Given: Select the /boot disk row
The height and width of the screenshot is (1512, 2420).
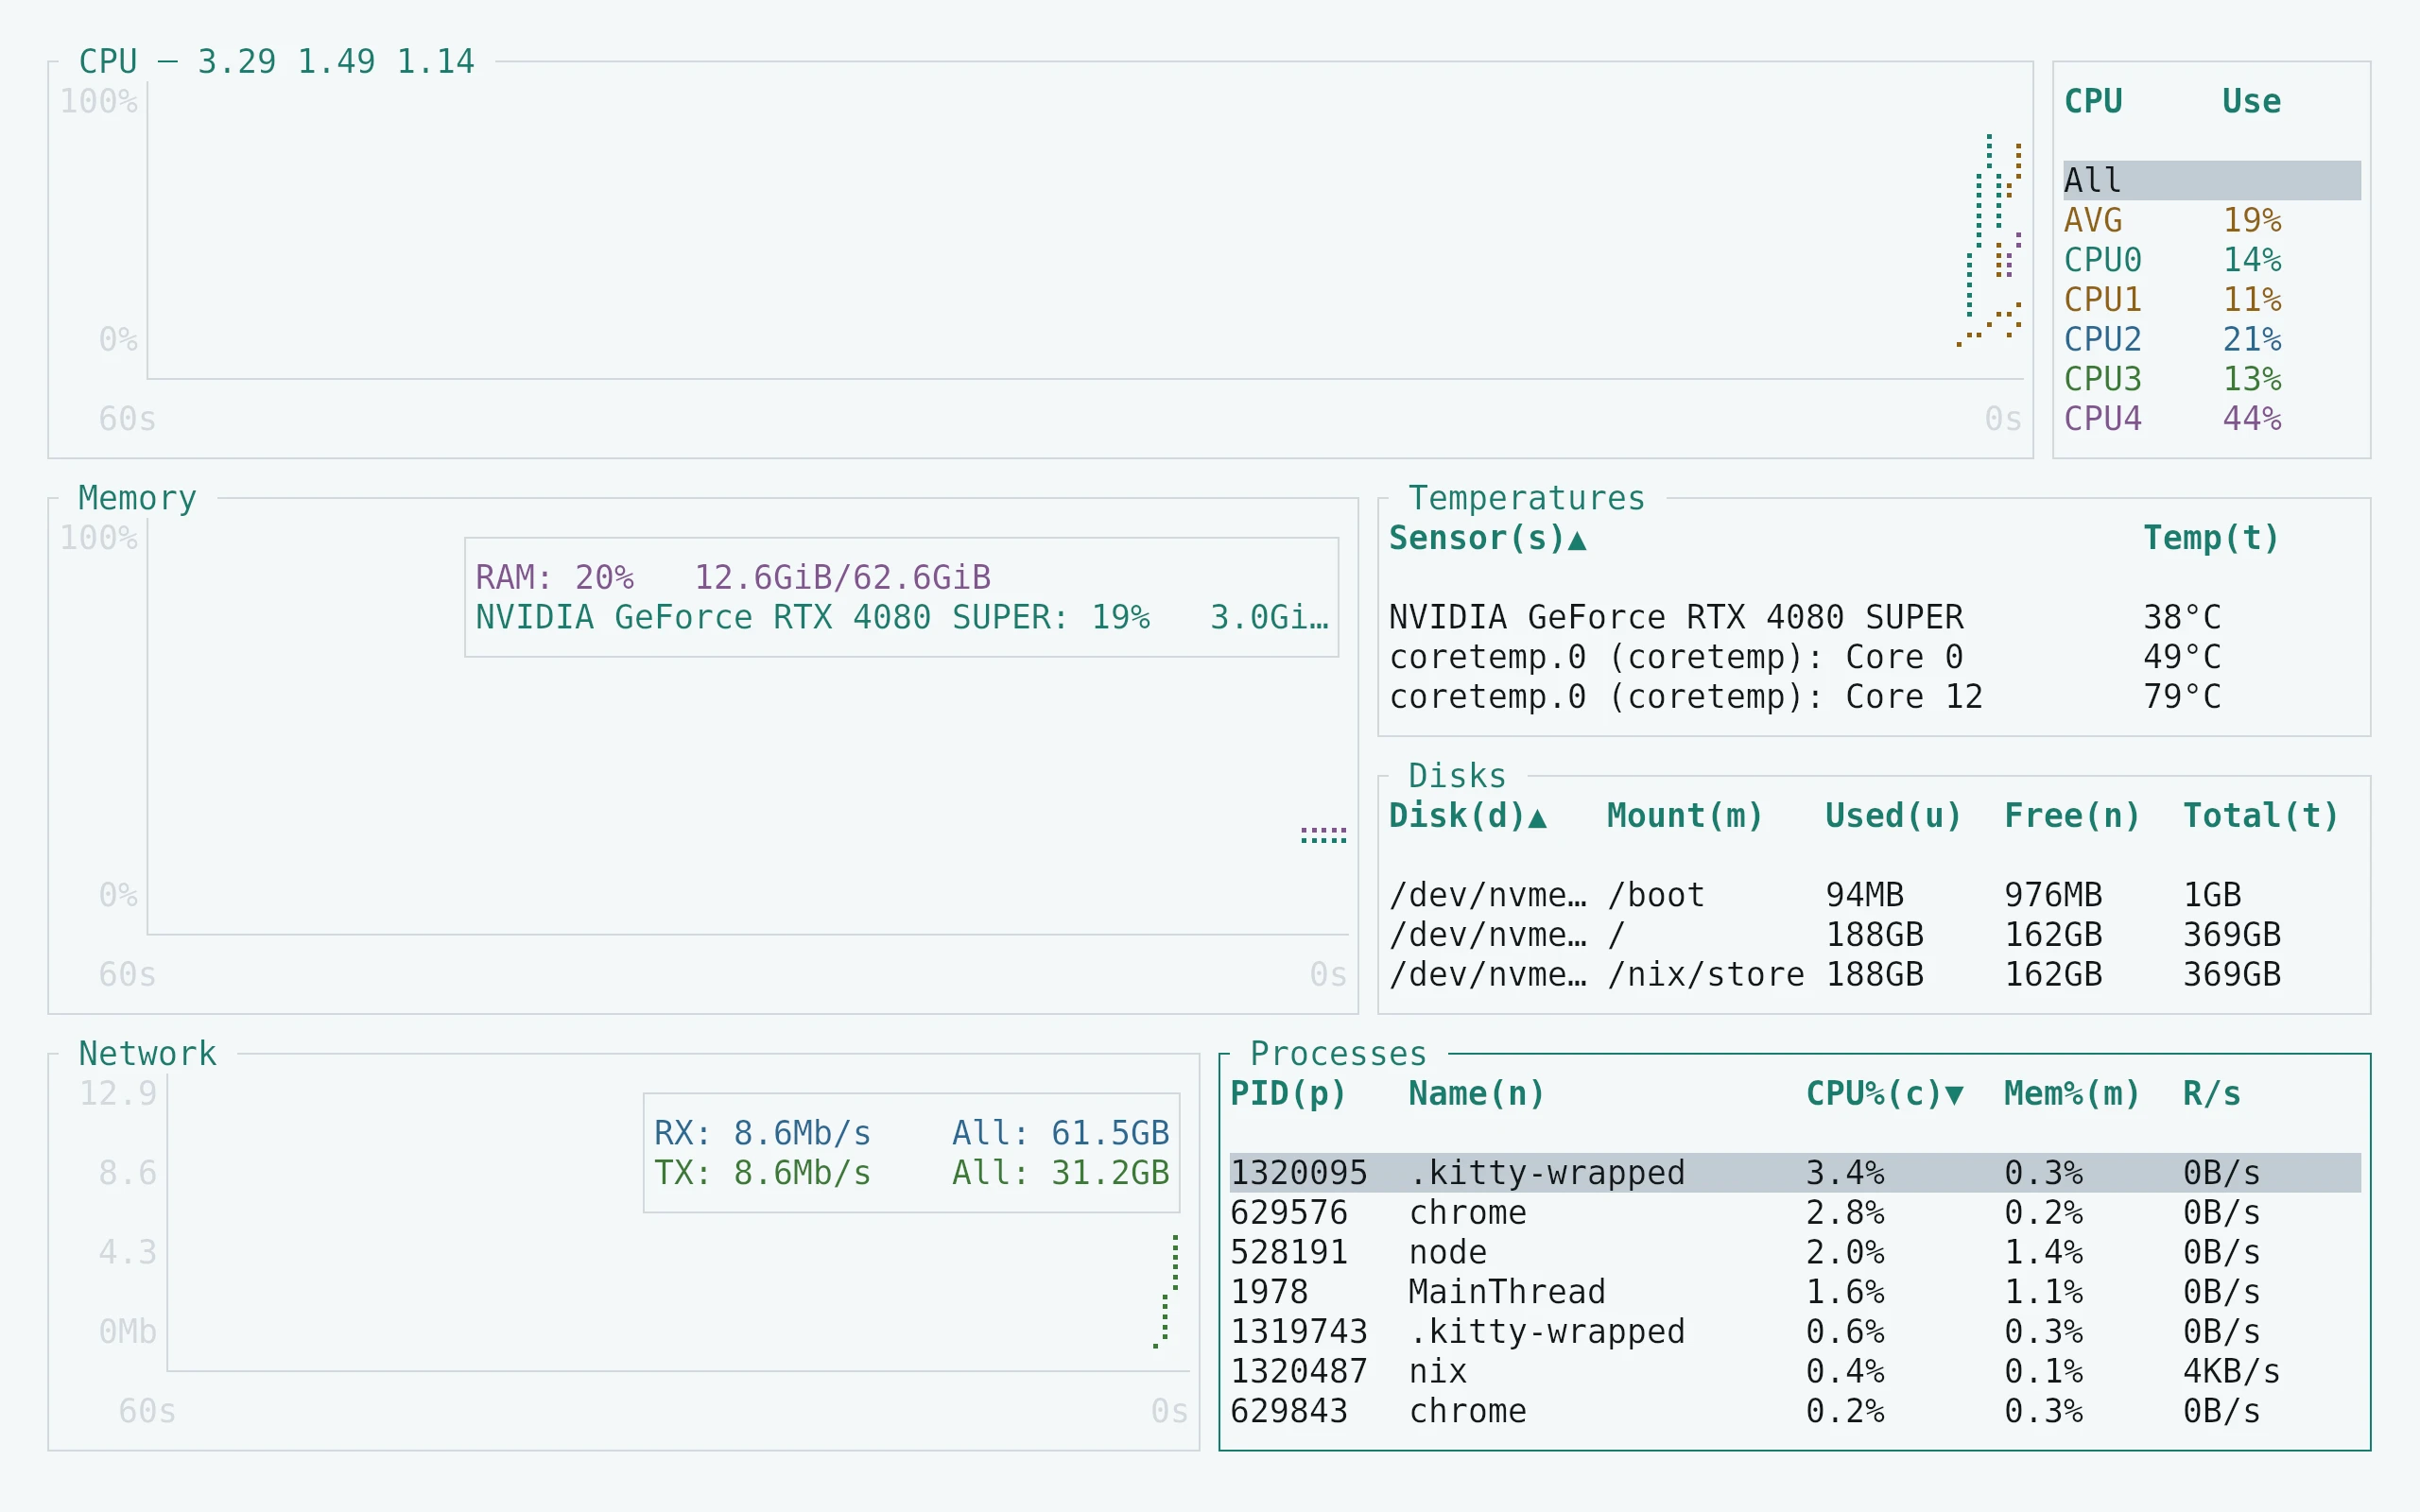Looking at the screenshot, I should coord(1874,895).
